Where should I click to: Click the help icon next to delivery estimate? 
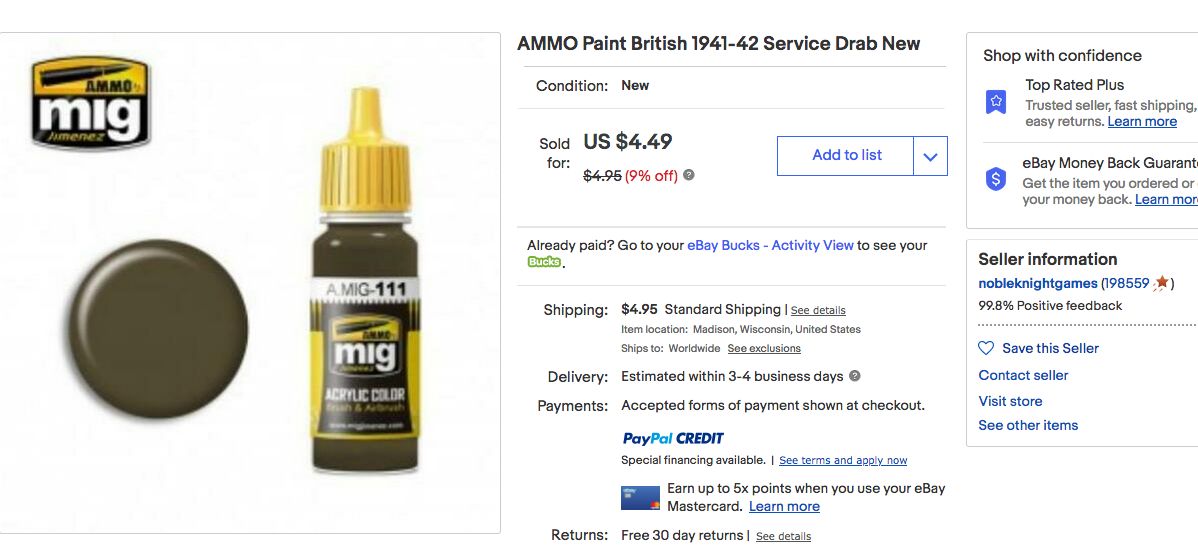coord(855,376)
